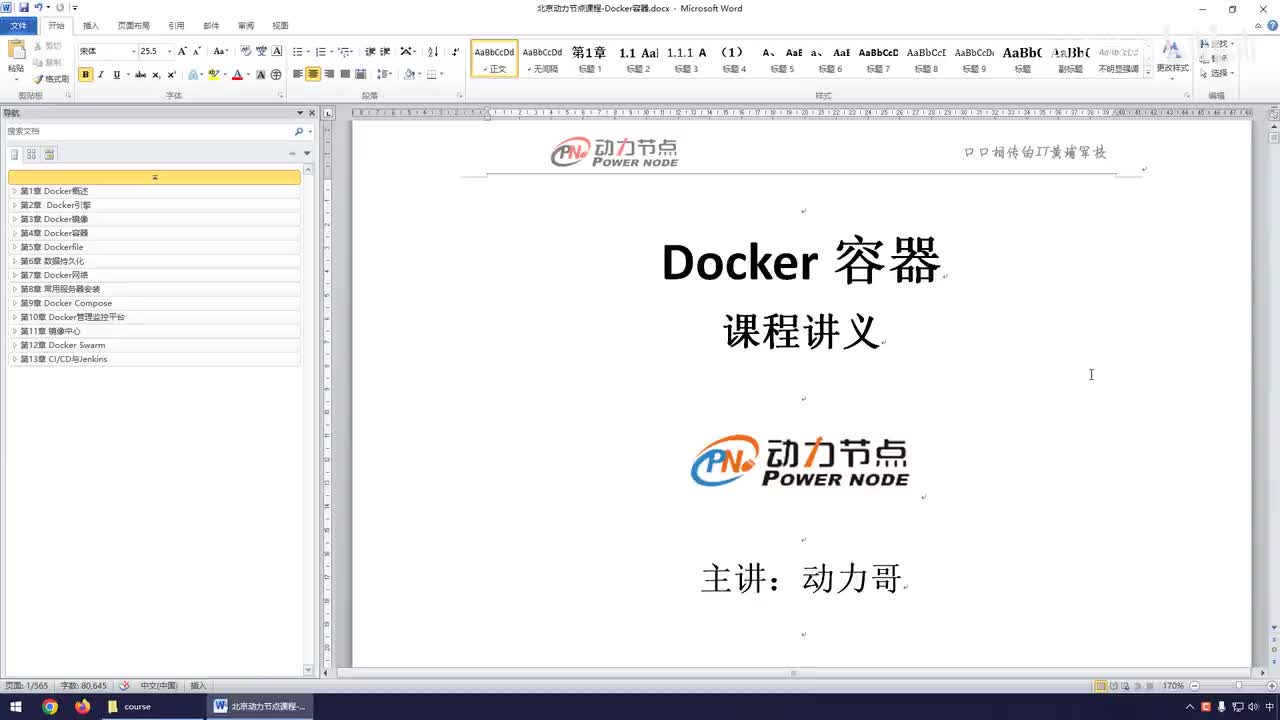Apply strikethrough with the abc icon
This screenshot has height=720, width=1280.
click(140, 75)
